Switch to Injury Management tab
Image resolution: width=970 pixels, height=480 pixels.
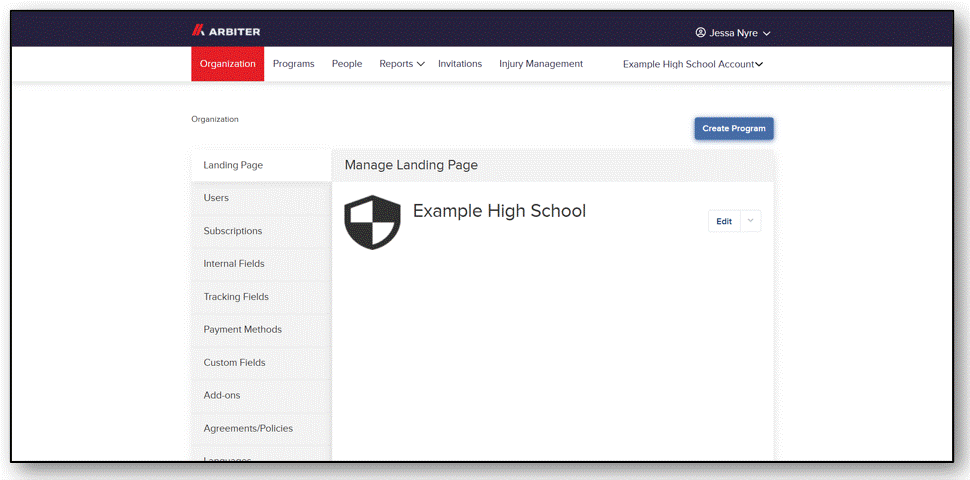pos(541,64)
